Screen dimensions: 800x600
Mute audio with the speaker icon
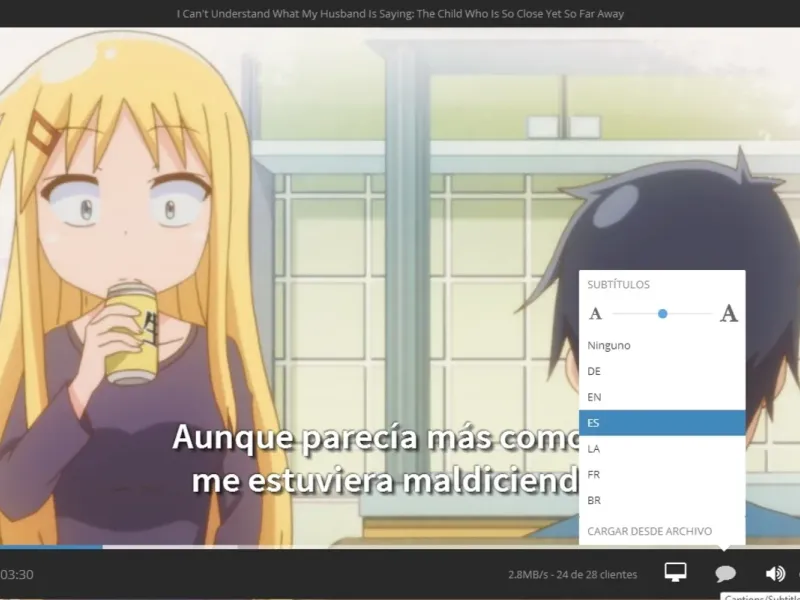click(x=775, y=573)
